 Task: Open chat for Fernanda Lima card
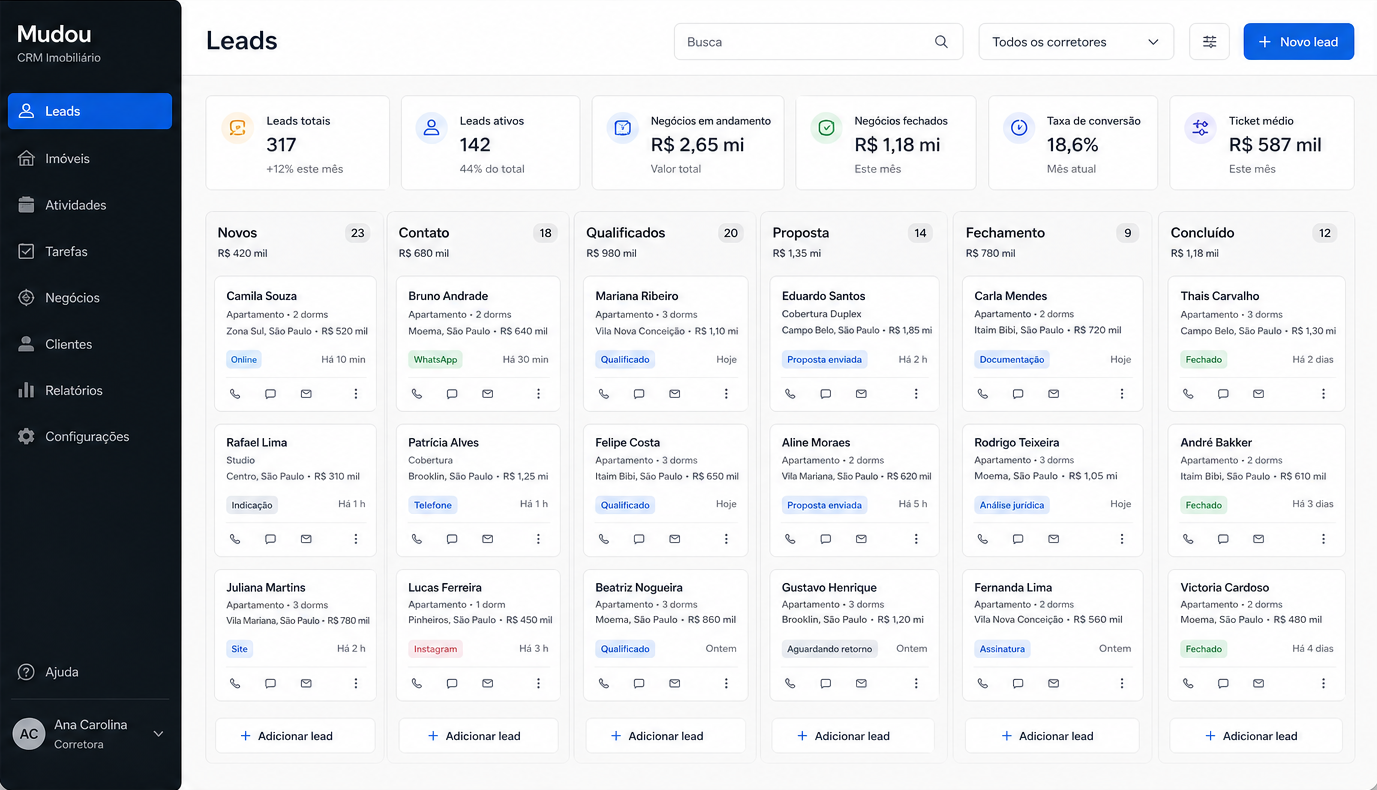click(x=1018, y=684)
